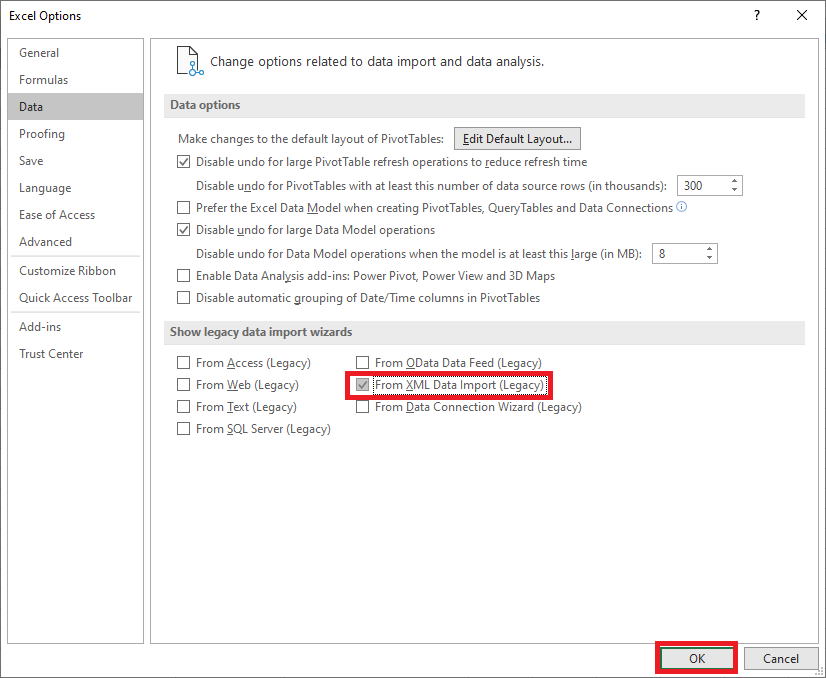826x678 pixels.
Task: Click the data import options page icon
Action: [x=190, y=61]
